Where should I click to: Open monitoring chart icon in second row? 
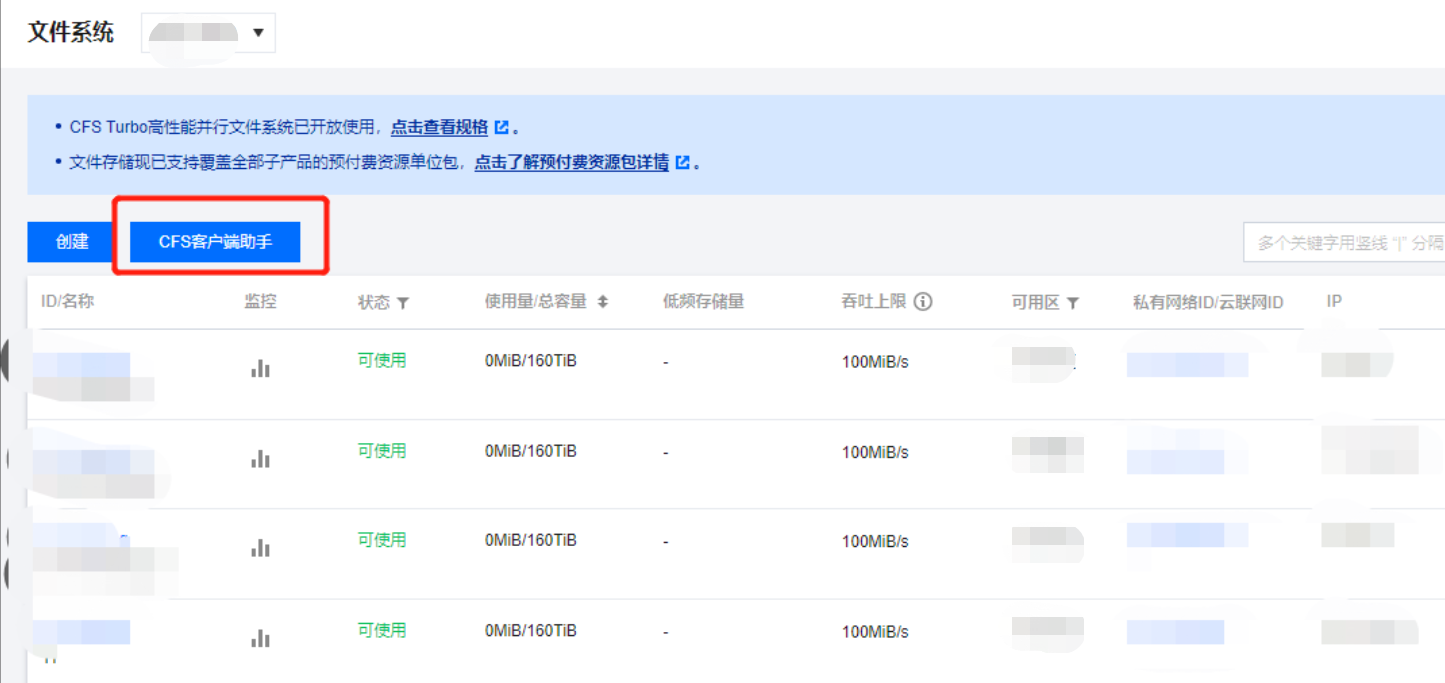(260, 458)
